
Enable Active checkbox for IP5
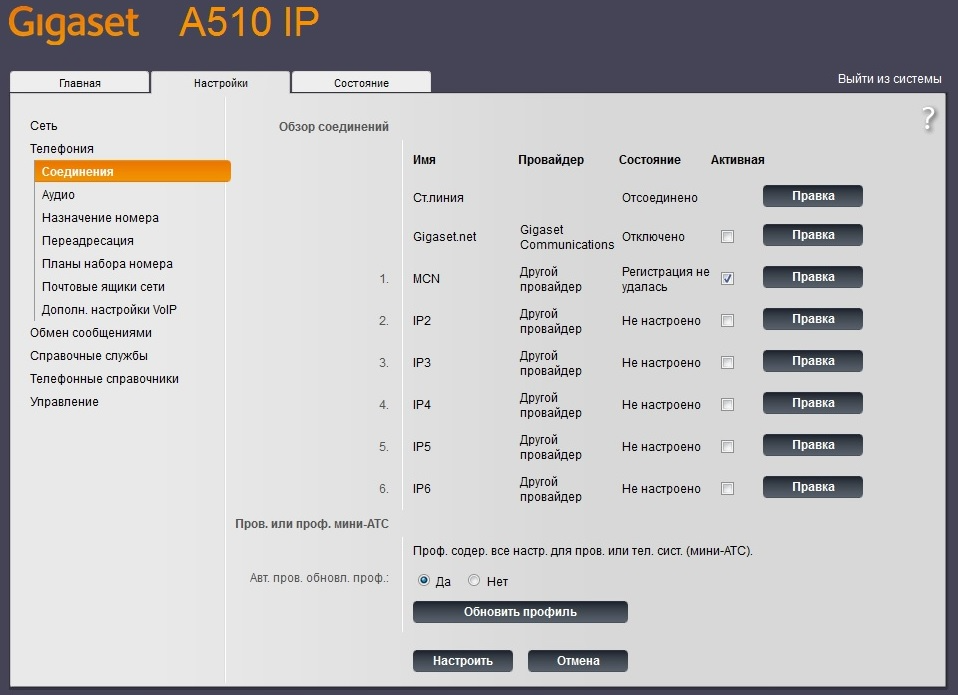pyautogui.click(x=727, y=446)
